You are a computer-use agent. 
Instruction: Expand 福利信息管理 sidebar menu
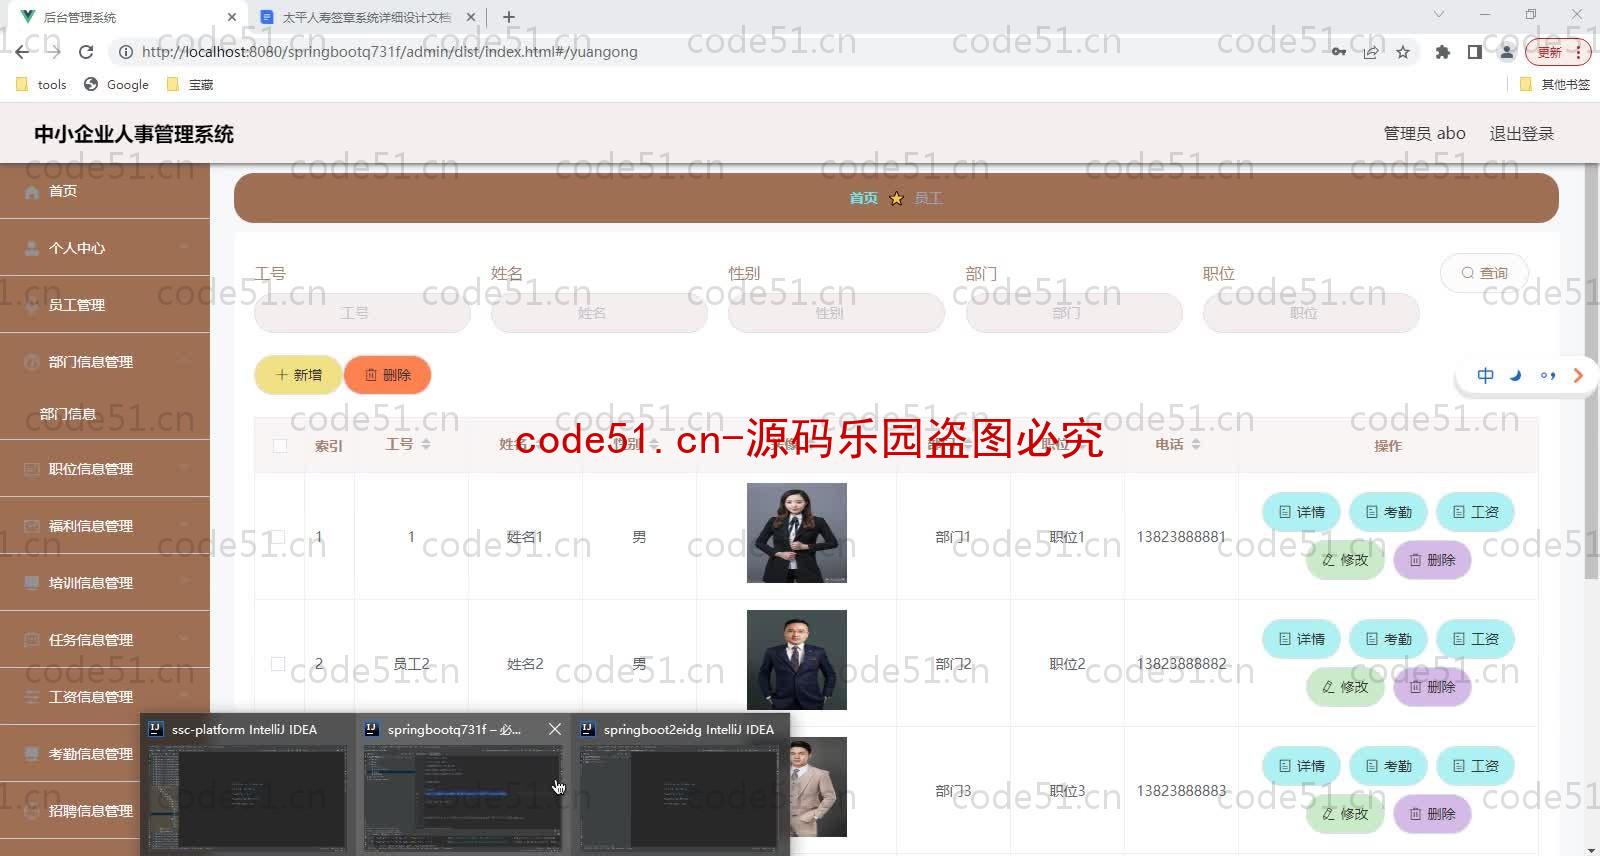[x=105, y=526]
